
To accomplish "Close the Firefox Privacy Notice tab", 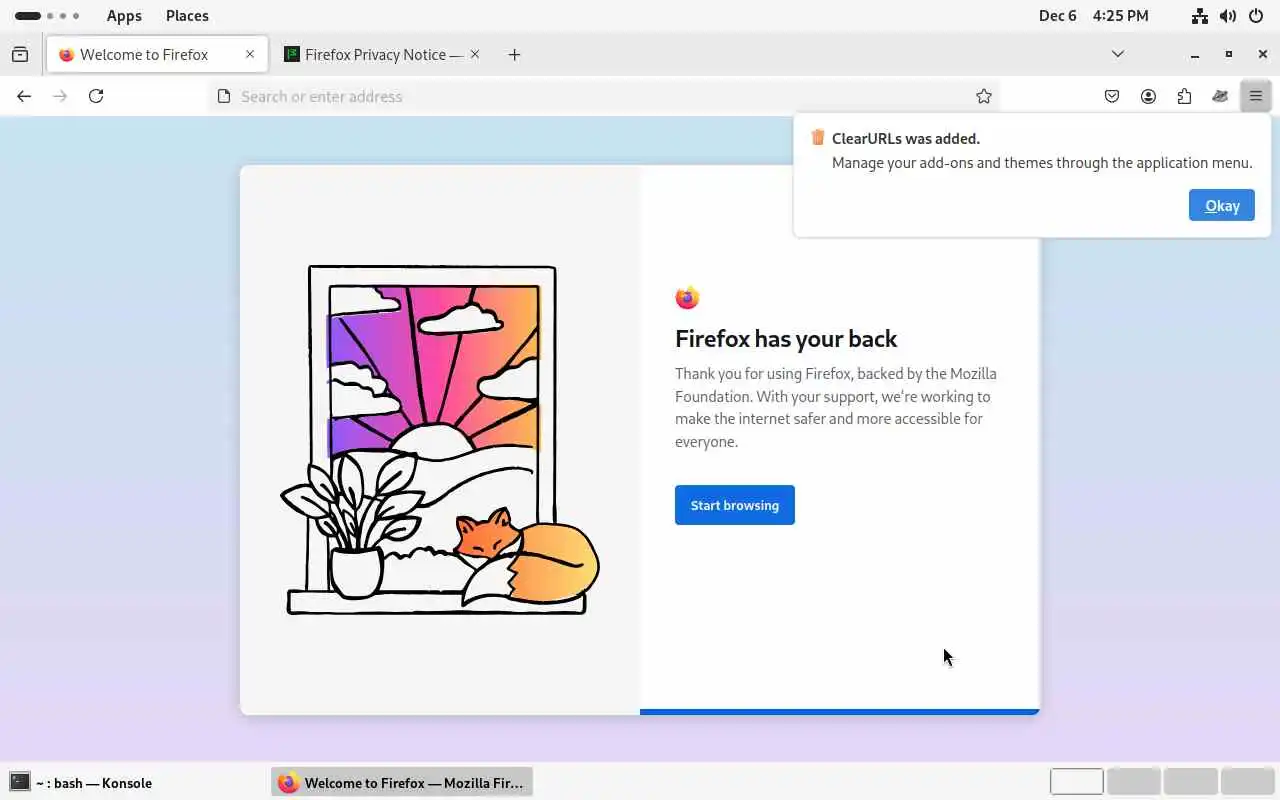I will [x=475, y=54].
